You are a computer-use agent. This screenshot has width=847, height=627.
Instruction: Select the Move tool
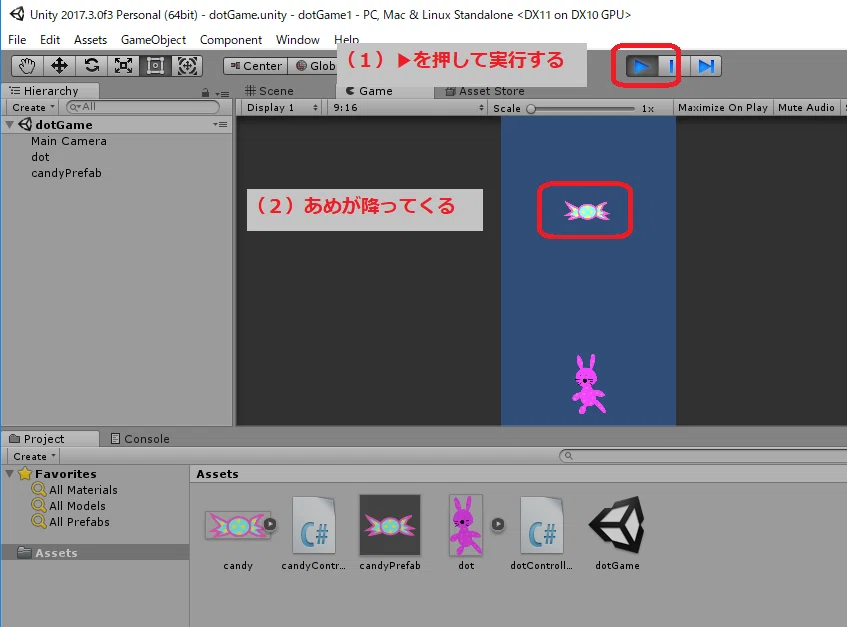pos(59,66)
